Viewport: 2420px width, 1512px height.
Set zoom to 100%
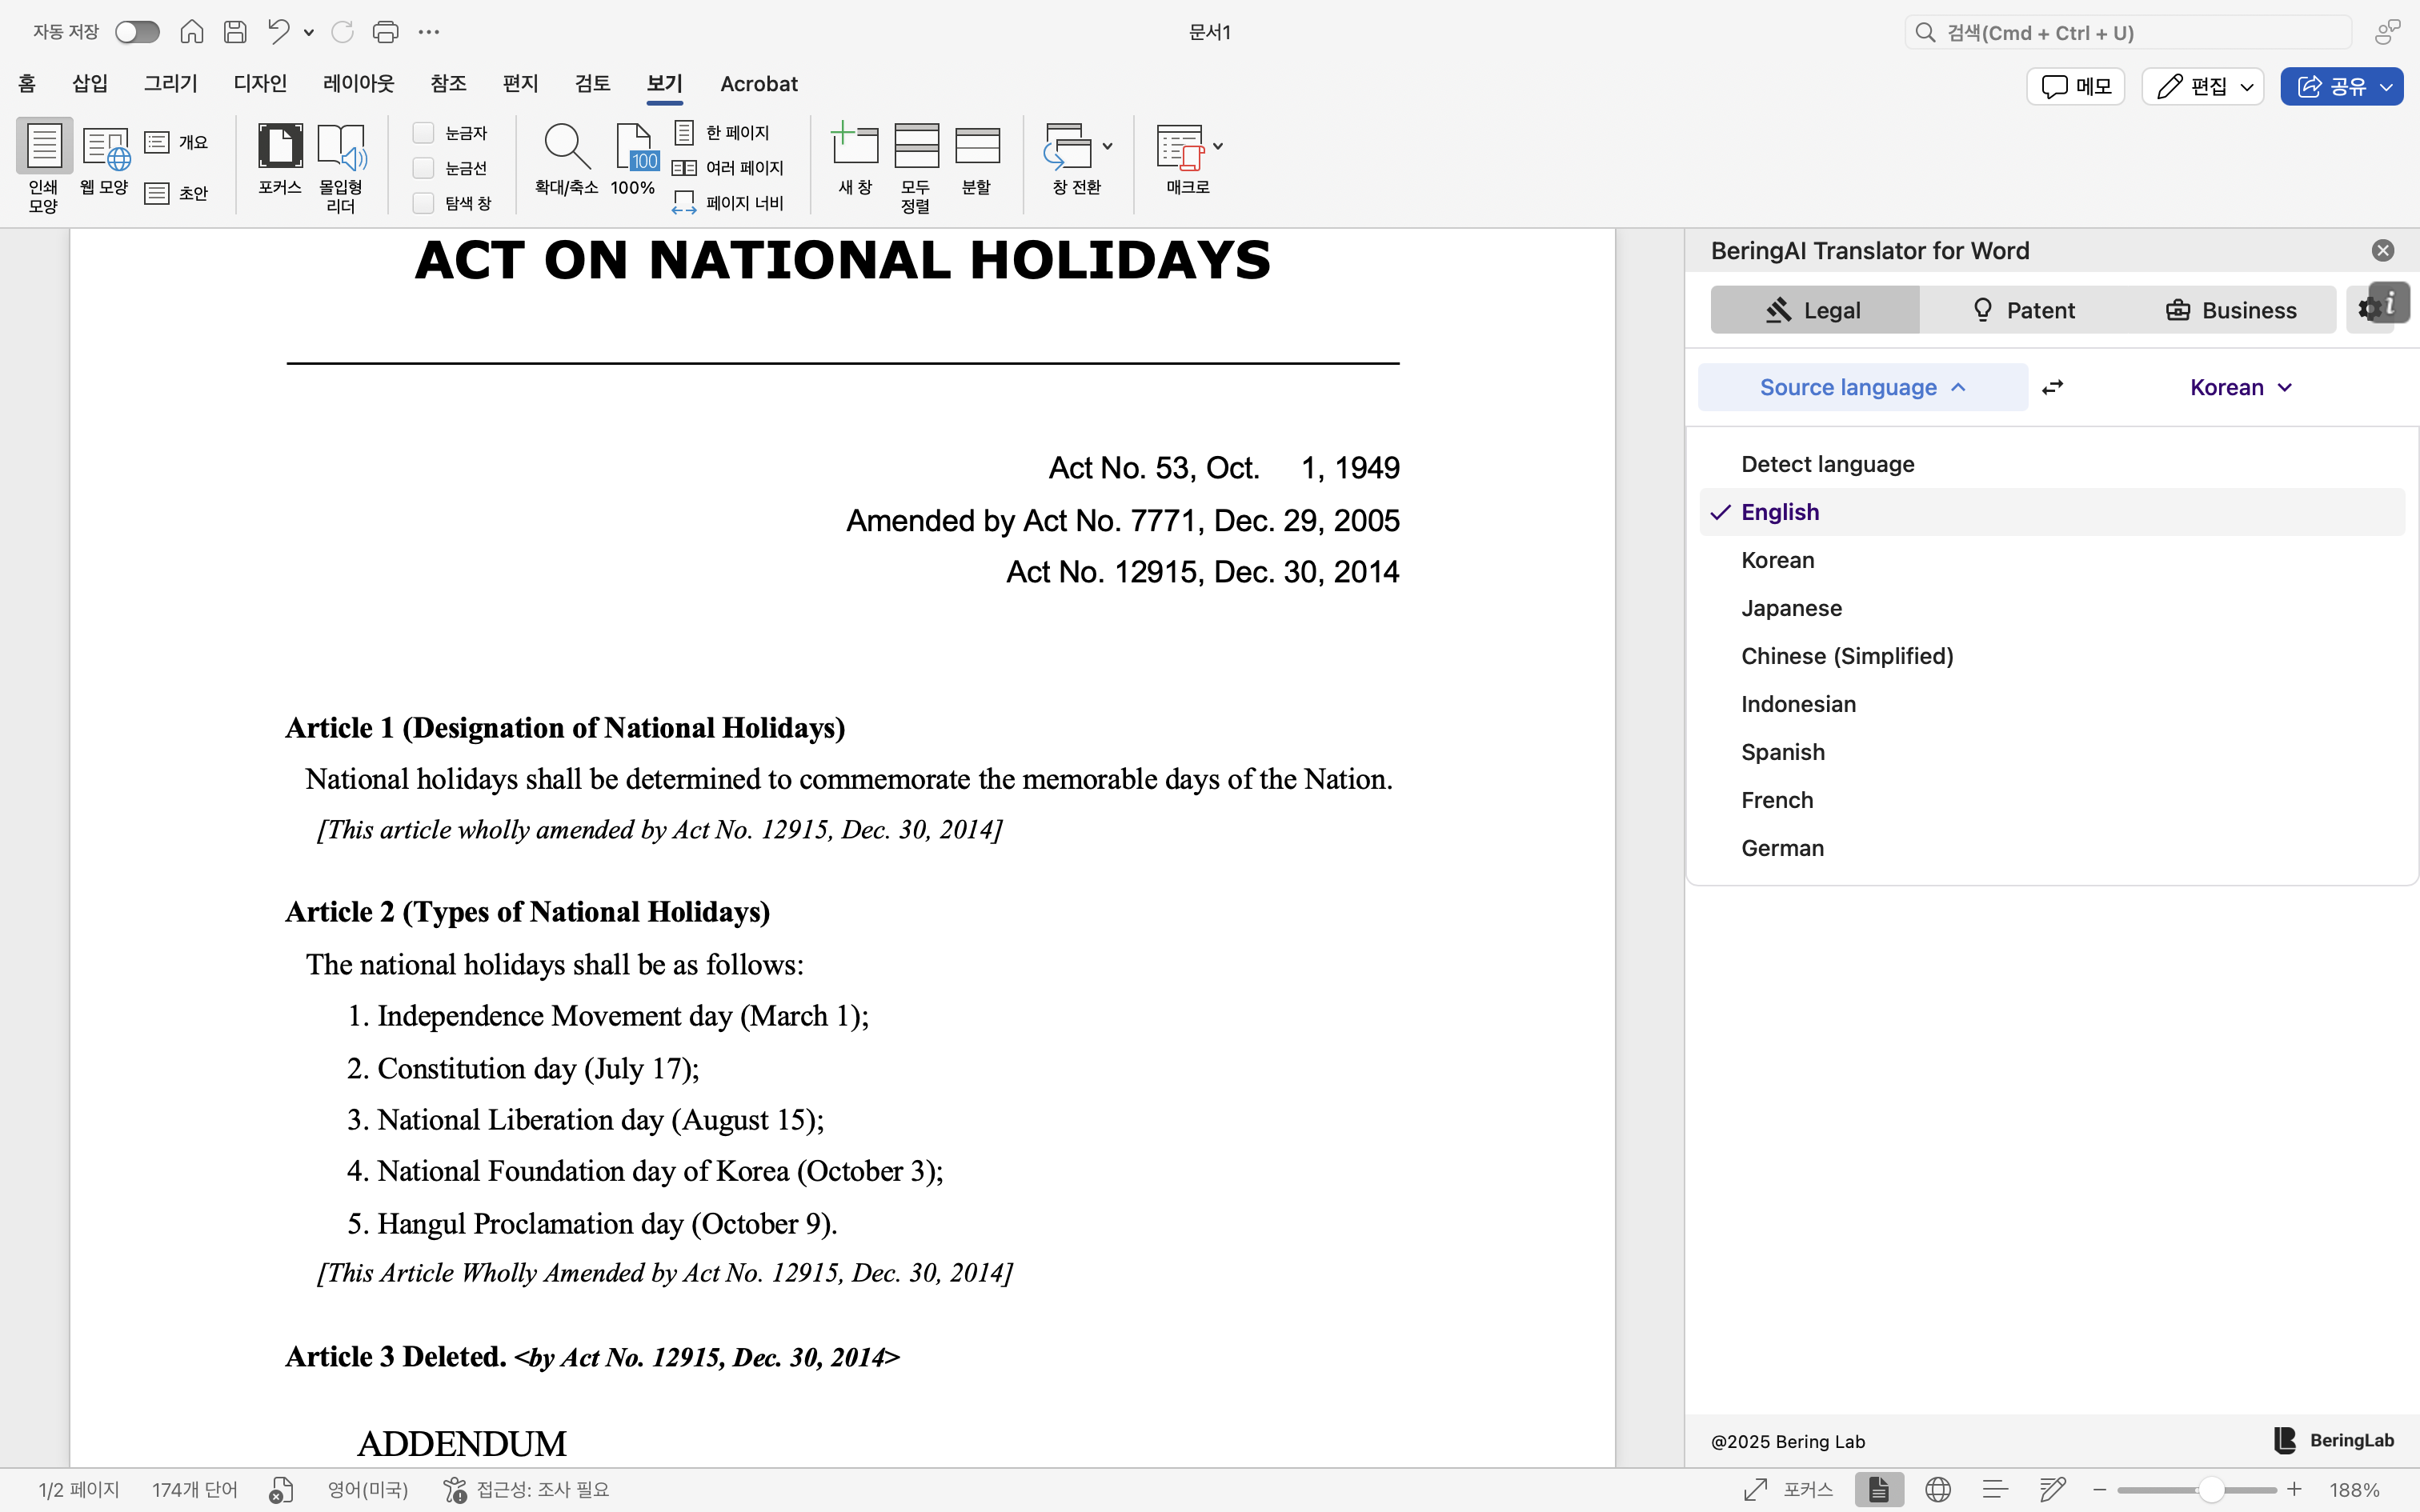[634, 160]
